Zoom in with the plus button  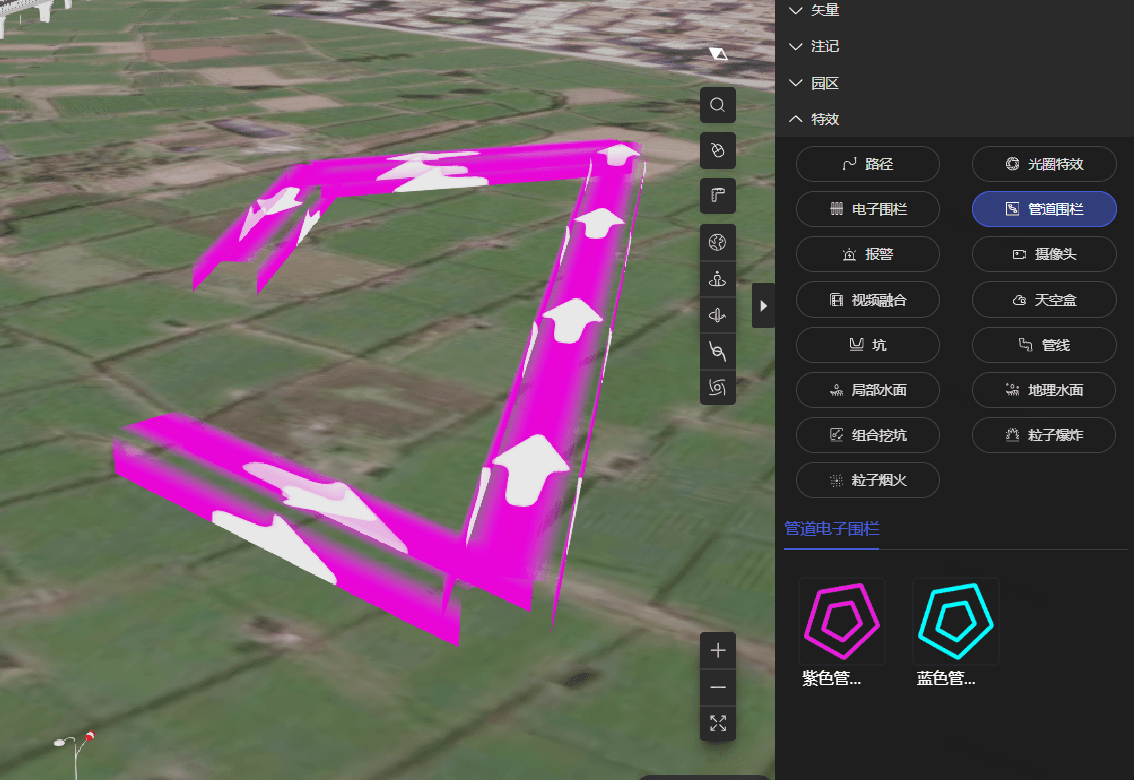pyautogui.click(x=717, y=651)
